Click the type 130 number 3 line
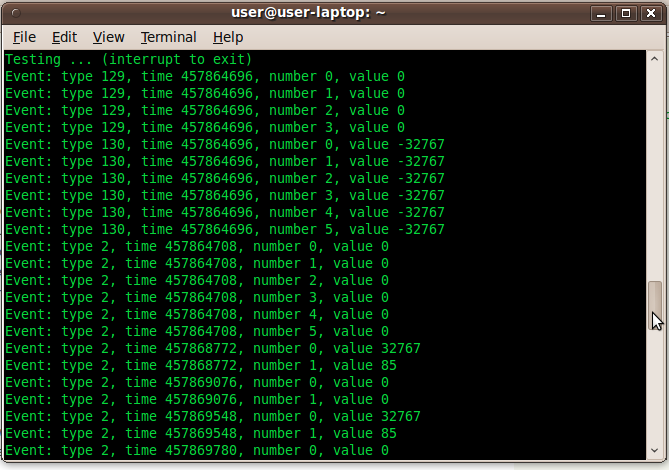669x470 pixels. point(225,195)
